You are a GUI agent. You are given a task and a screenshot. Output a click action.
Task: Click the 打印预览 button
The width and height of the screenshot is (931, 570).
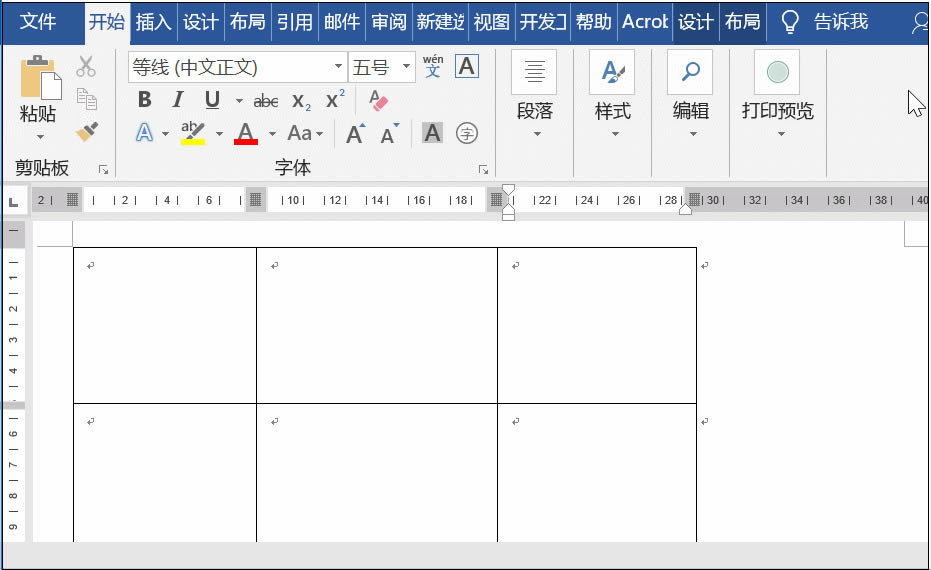[777, 95]
